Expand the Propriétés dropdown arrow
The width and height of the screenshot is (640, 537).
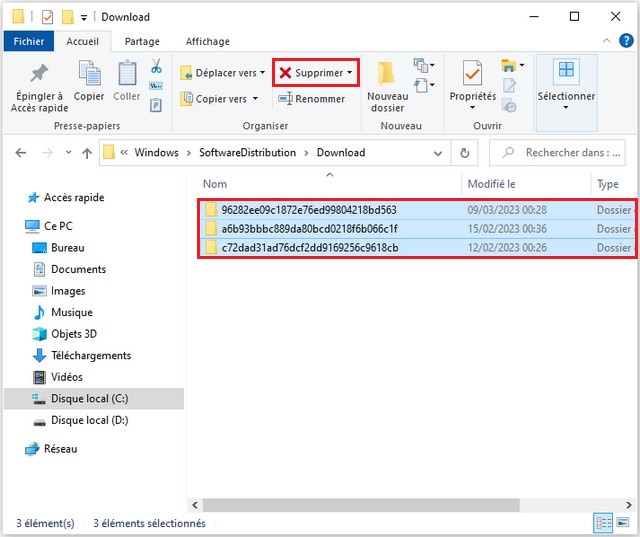pos(472,108)
